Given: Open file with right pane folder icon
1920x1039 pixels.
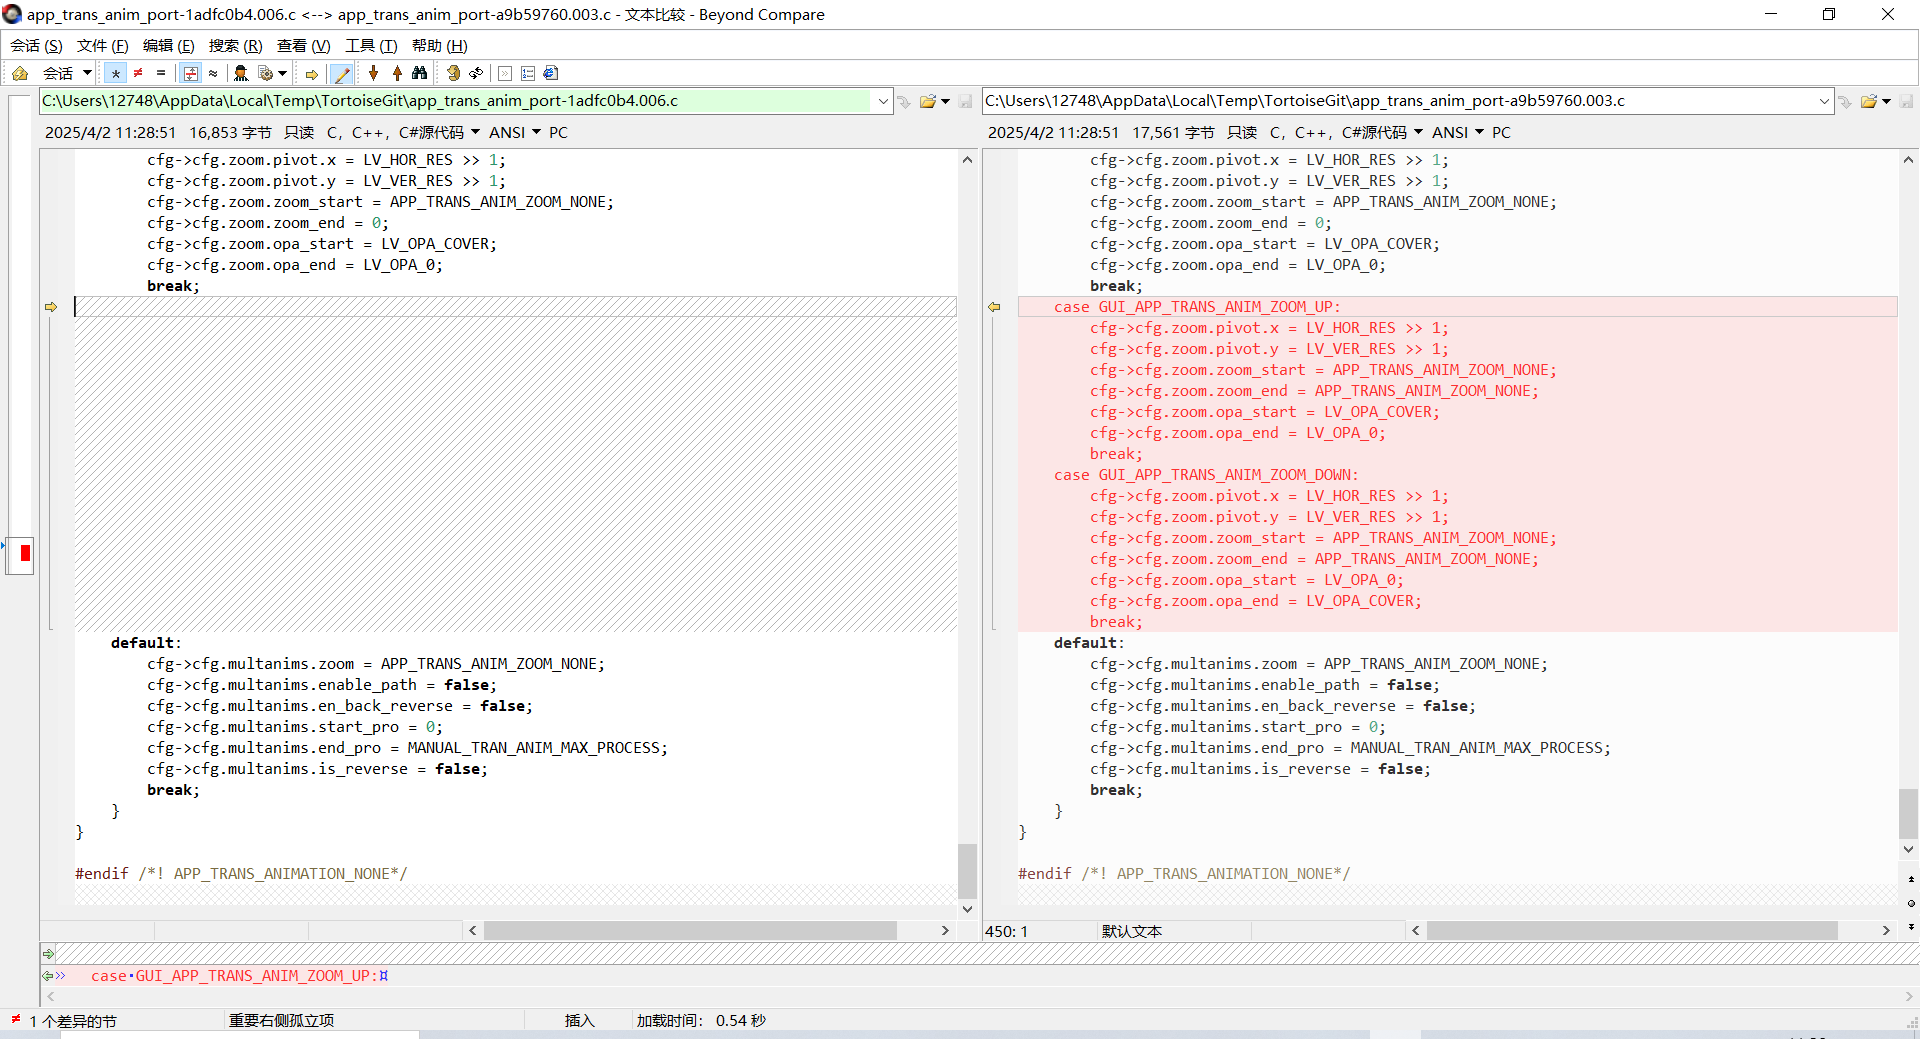Looking at the screenshot, I should tap(1868, 101).
